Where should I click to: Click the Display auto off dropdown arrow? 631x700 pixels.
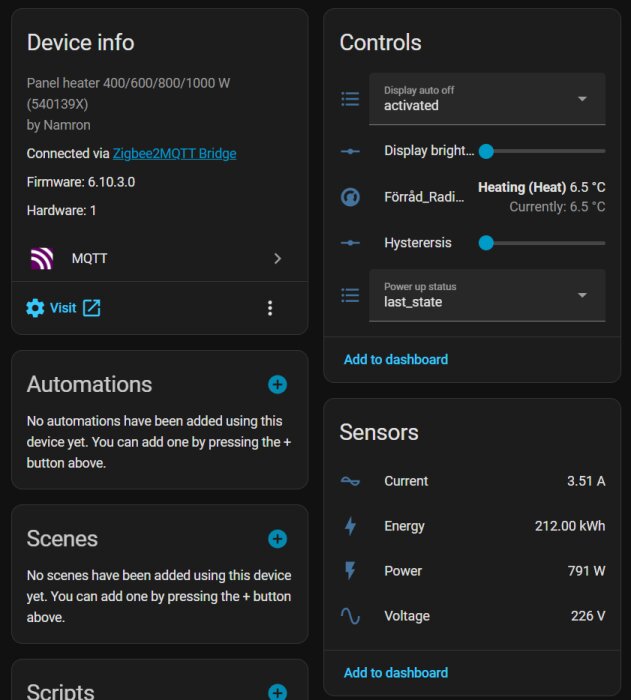[x=582, y=99]
